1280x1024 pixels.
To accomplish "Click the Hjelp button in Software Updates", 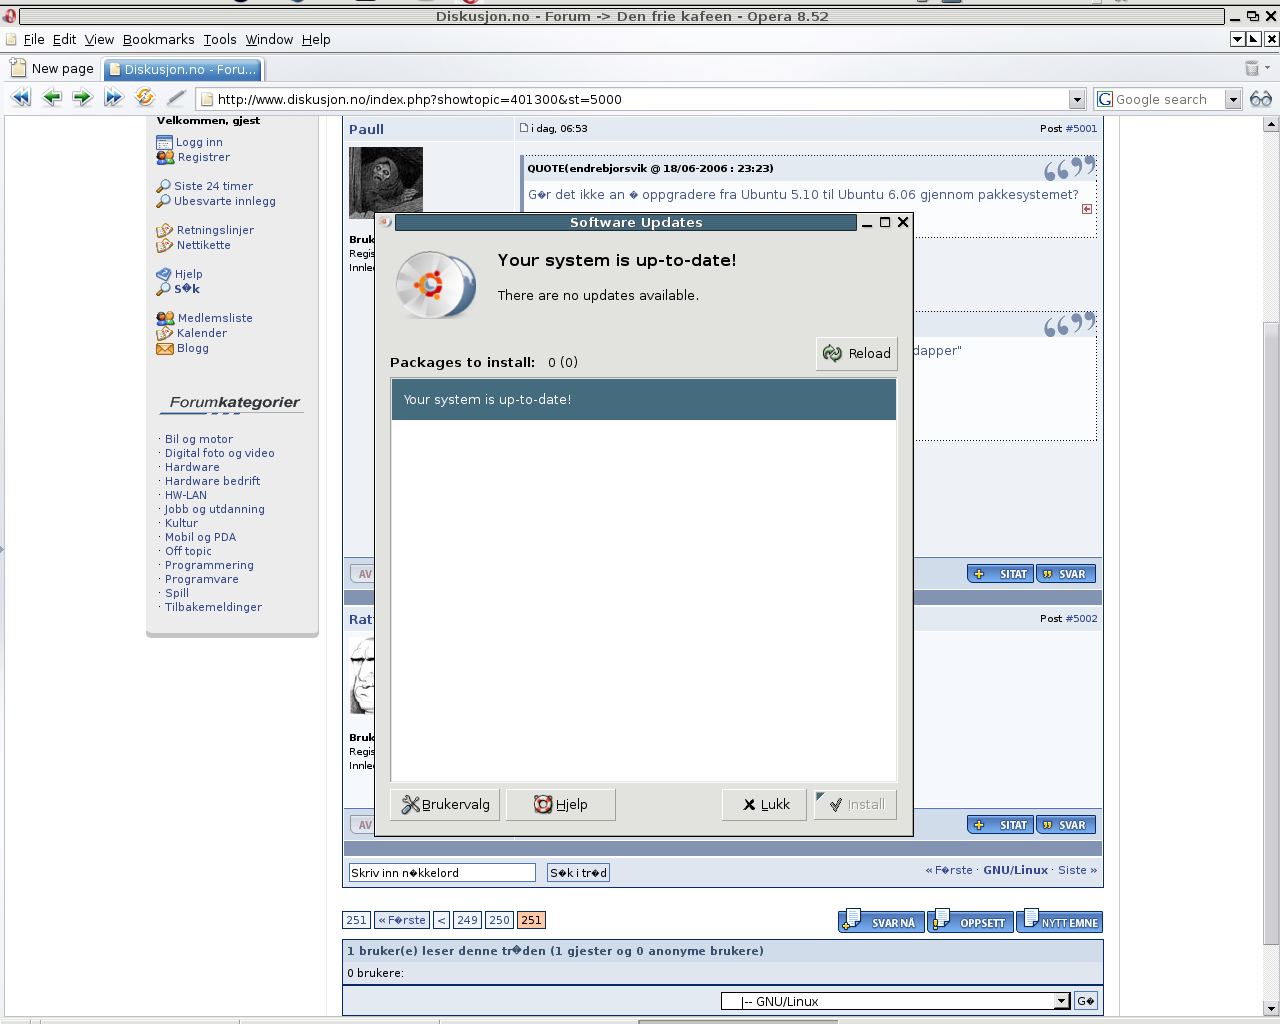I will click(x=560, y=804).
